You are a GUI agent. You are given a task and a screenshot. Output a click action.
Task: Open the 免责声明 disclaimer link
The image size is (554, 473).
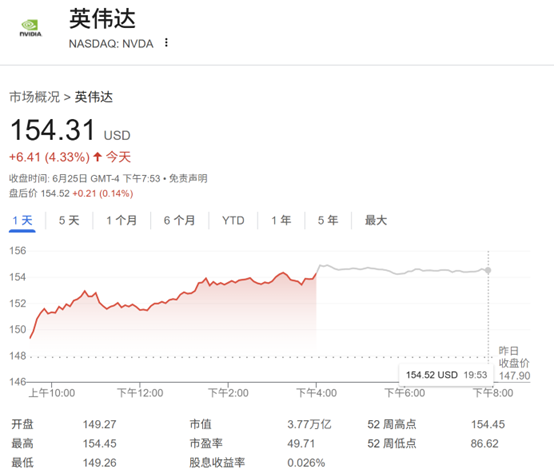point(188,179)
